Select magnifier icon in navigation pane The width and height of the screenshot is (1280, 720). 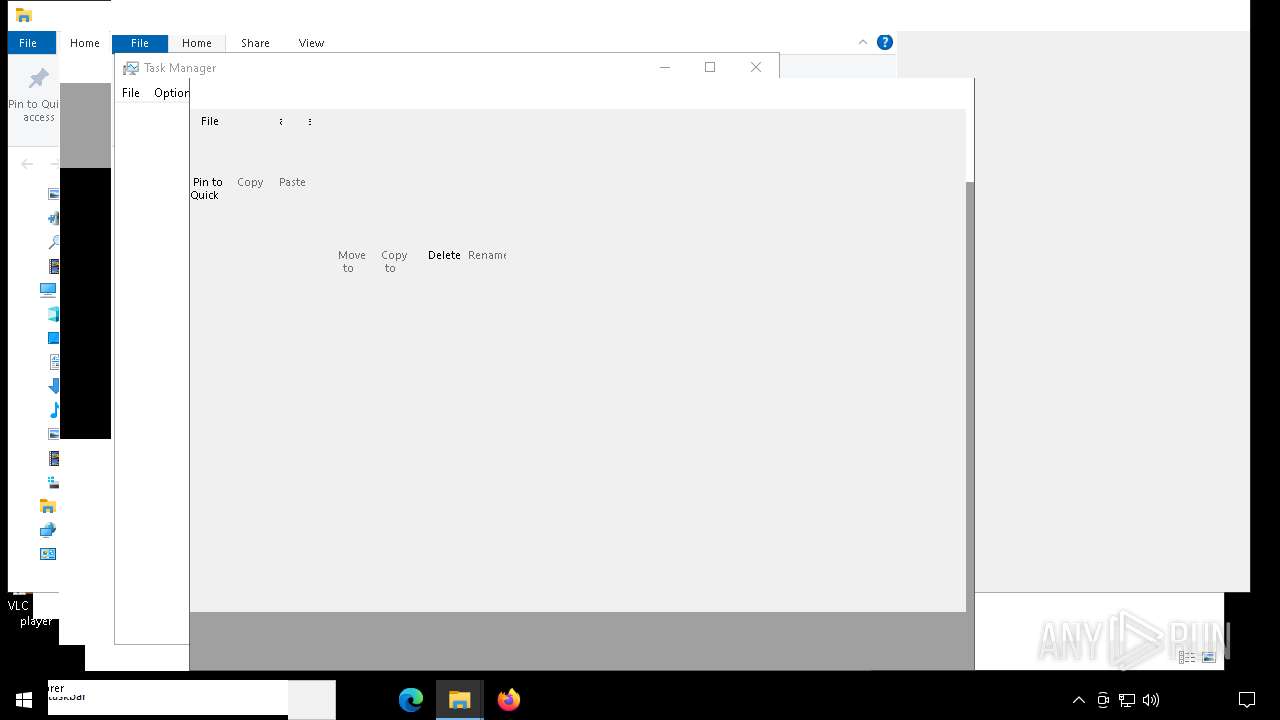point(54,242)
